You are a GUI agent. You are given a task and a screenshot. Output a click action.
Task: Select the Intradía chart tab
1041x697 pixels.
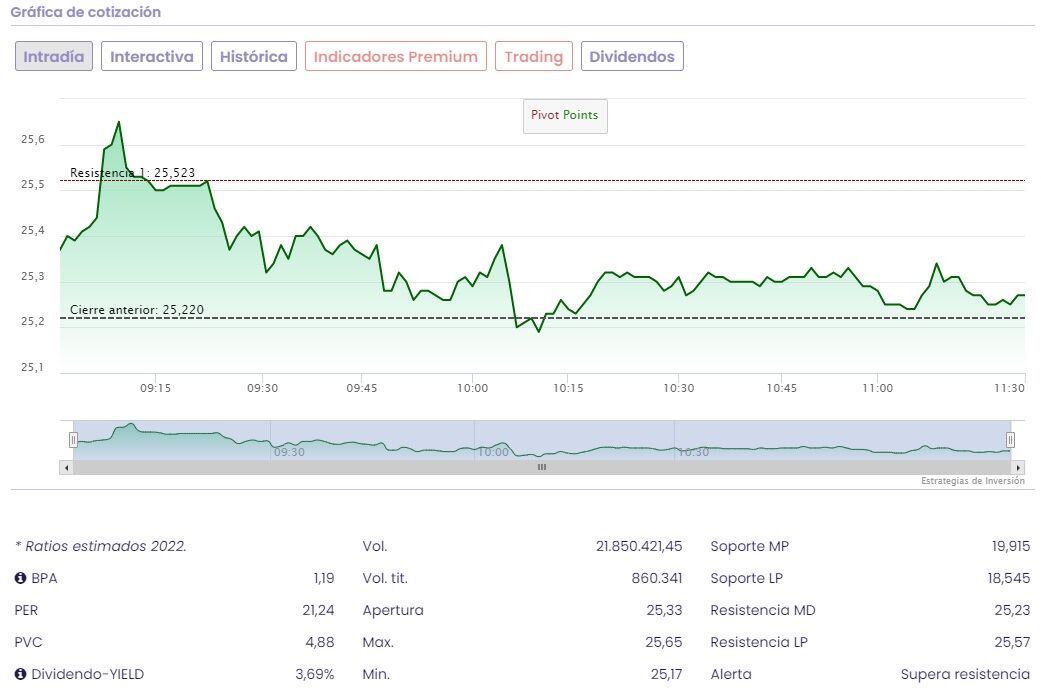pyautogui.click(x=54, y=56)
